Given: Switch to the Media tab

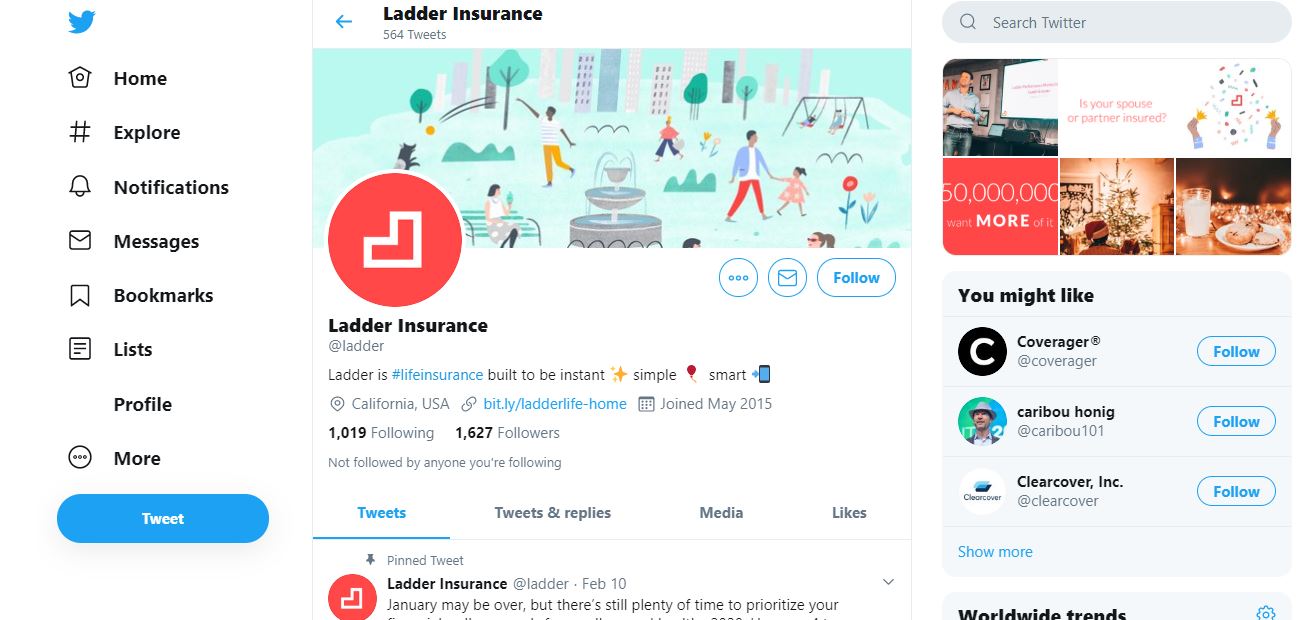Looking at the screenshot, I should [721, 512].
